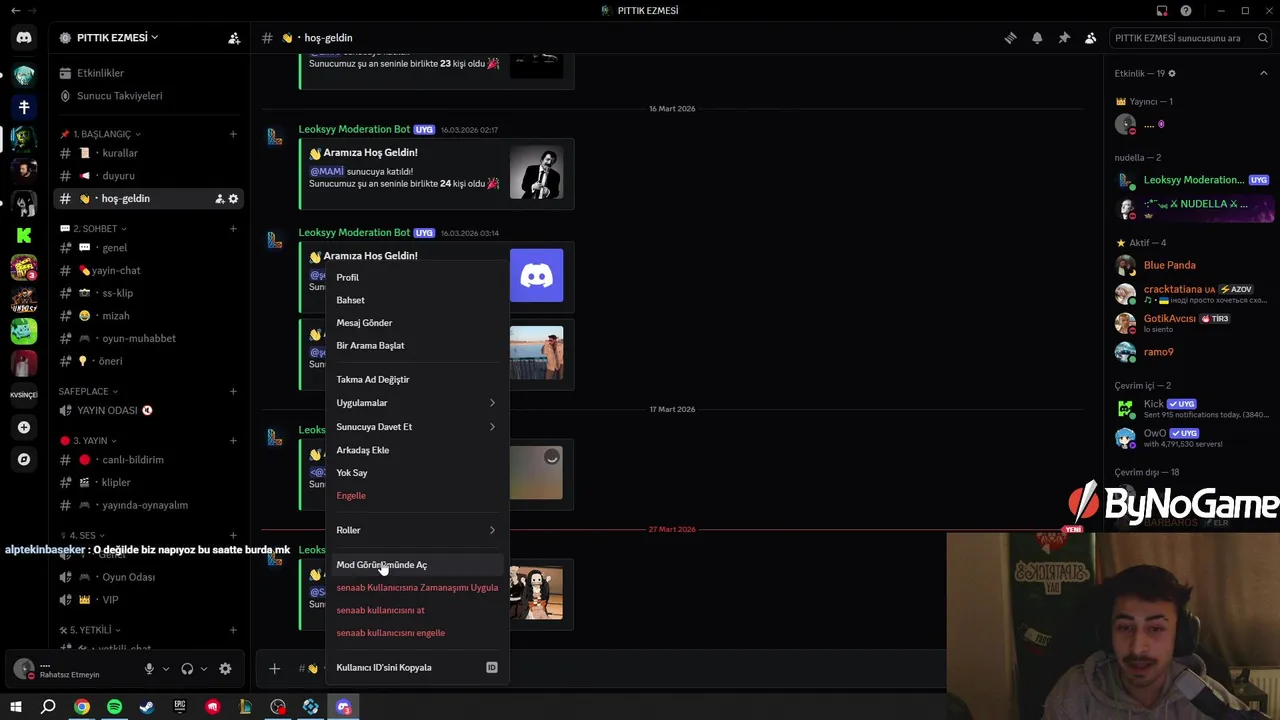The image size is (1280, 720).
Task: Open Steam from taskbar
Action: point(147,707)
